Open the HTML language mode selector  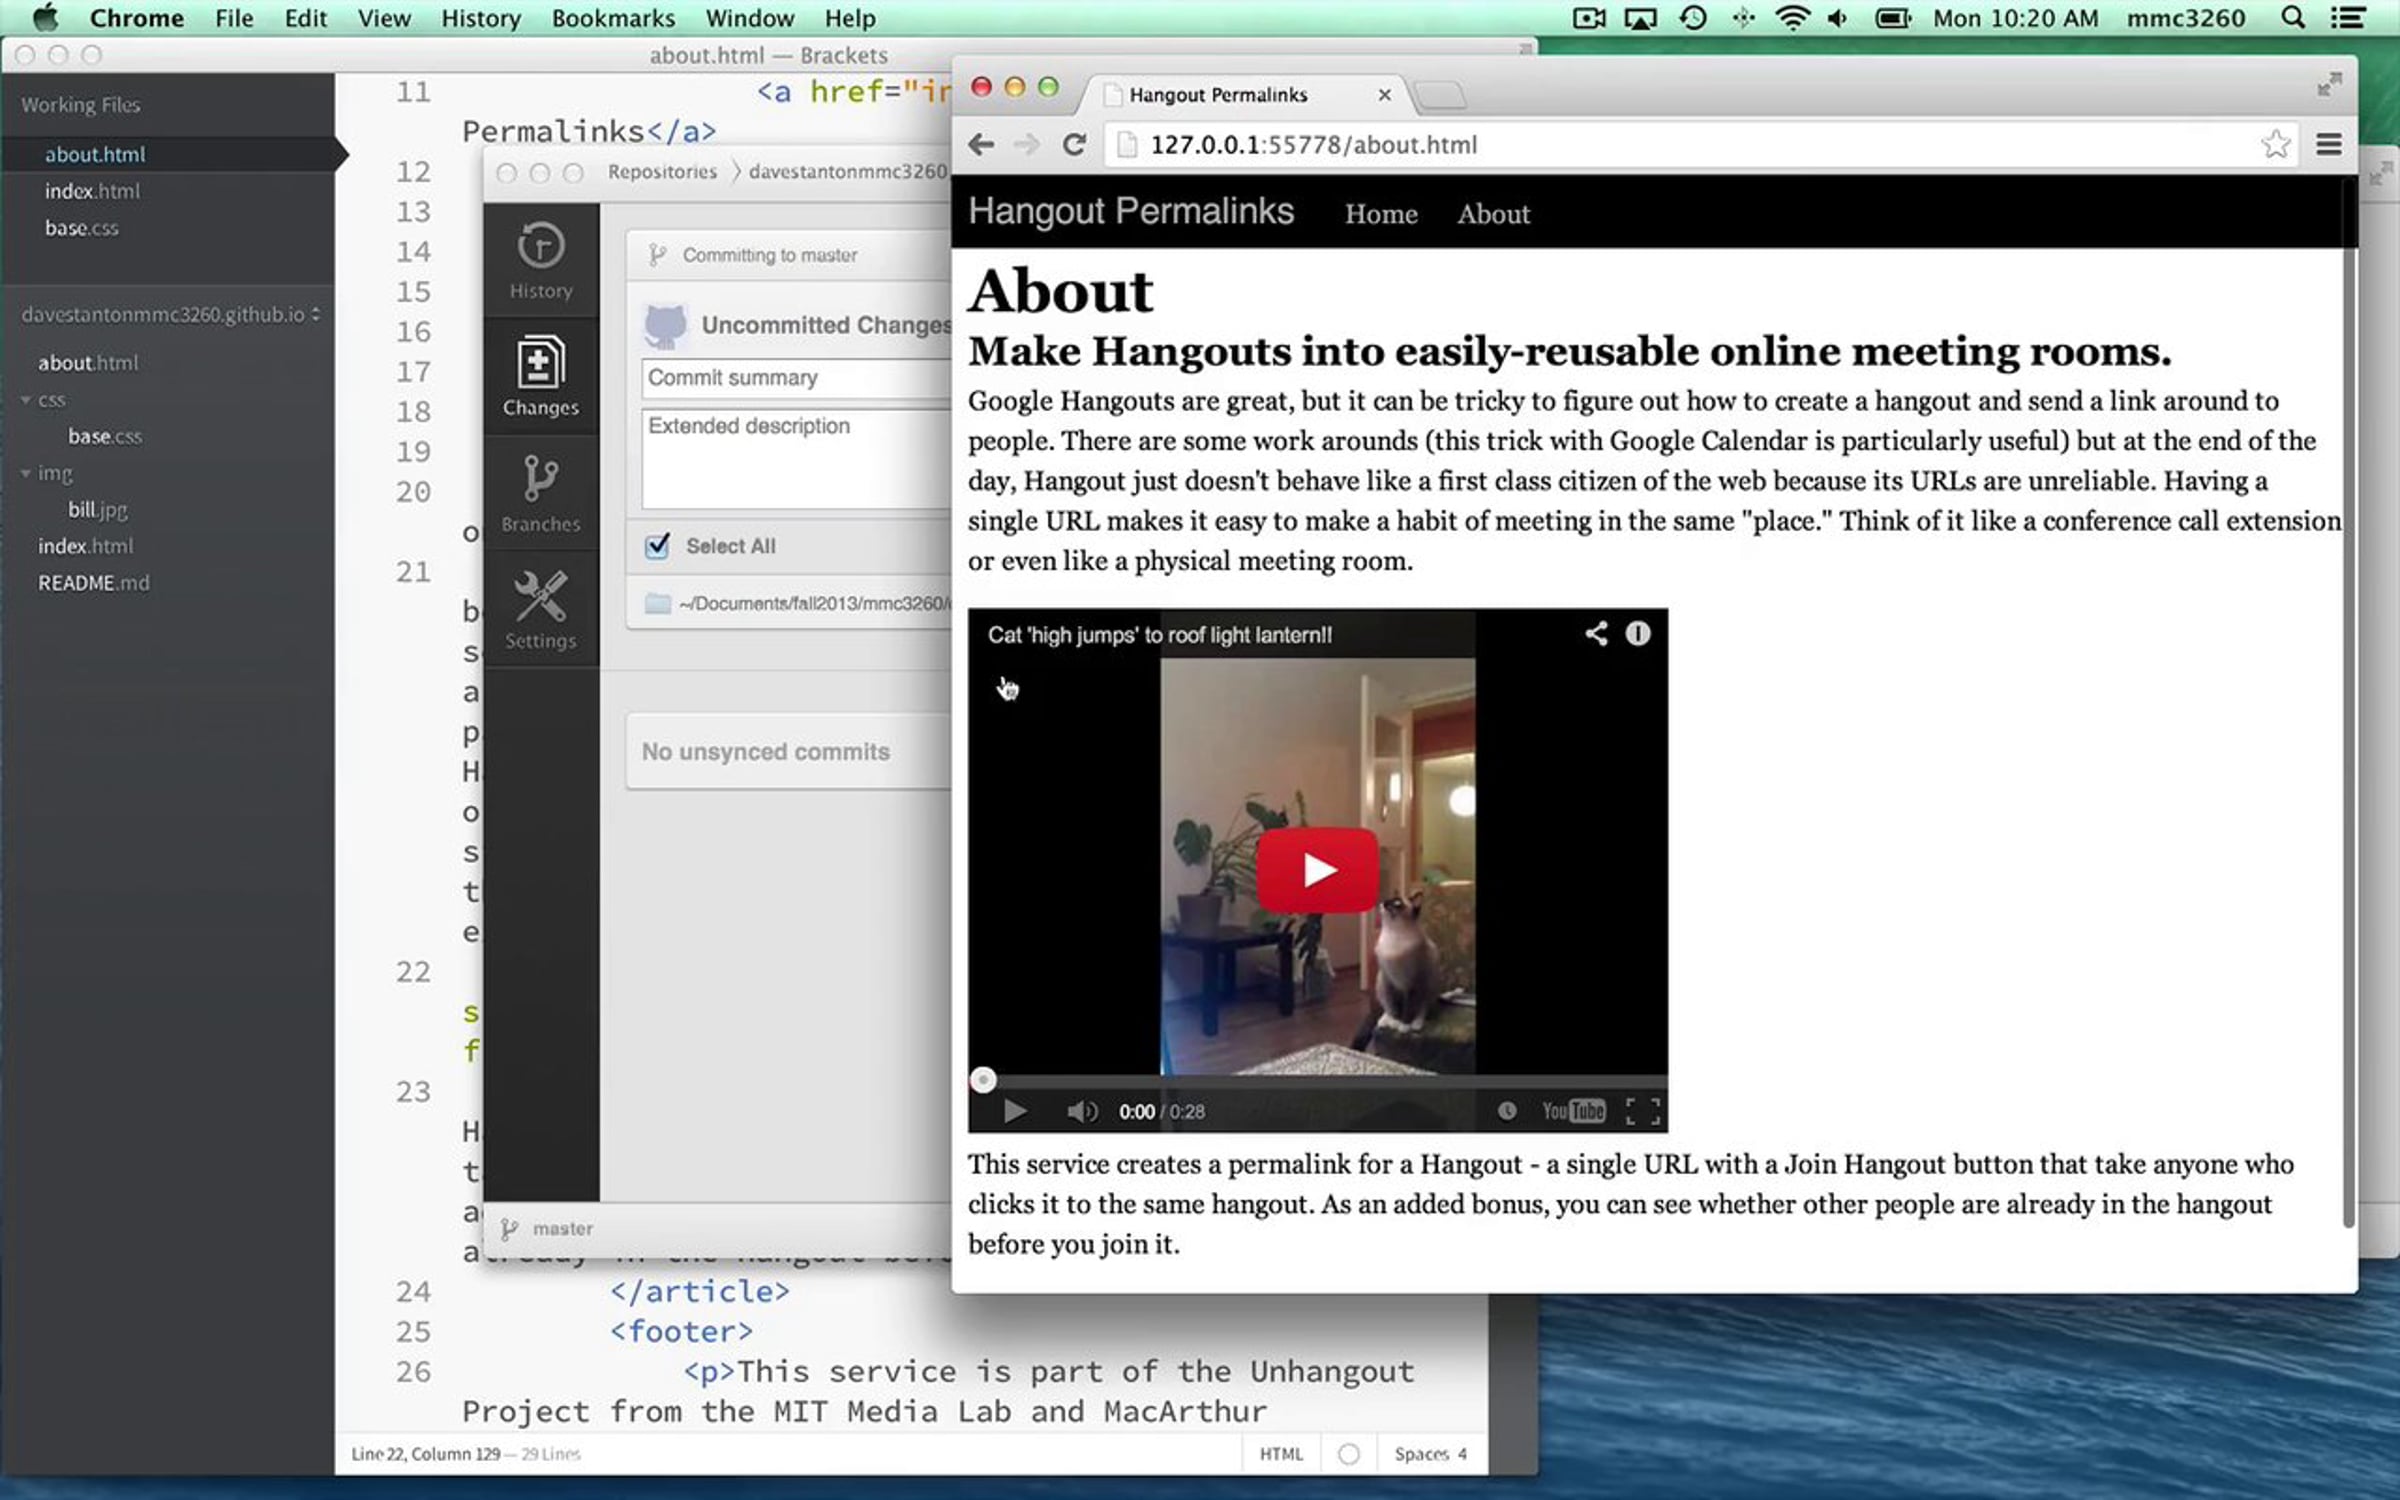[x=1281, y=1454]
